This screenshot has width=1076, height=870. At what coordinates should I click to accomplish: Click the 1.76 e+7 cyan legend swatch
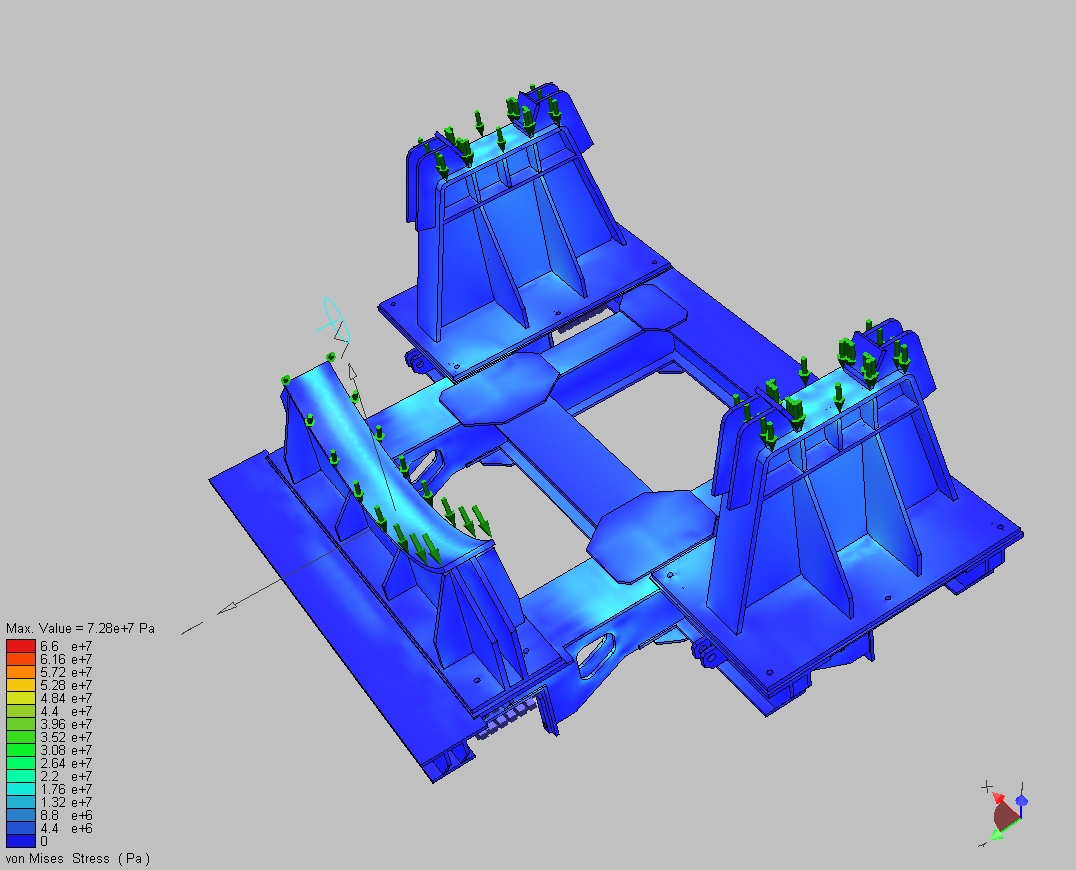coord(21,790)
